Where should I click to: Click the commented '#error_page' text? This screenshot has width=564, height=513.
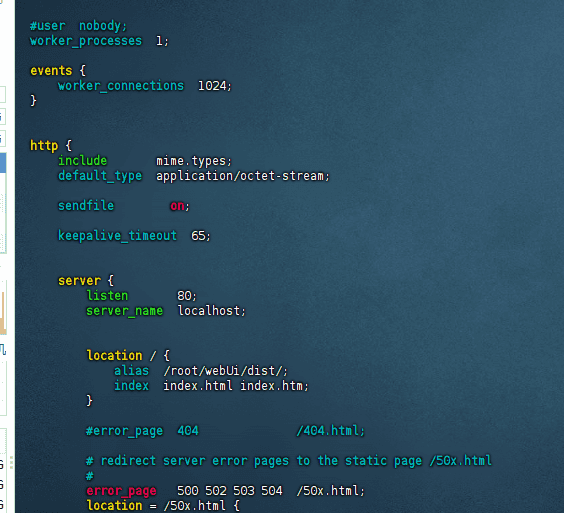124,431
